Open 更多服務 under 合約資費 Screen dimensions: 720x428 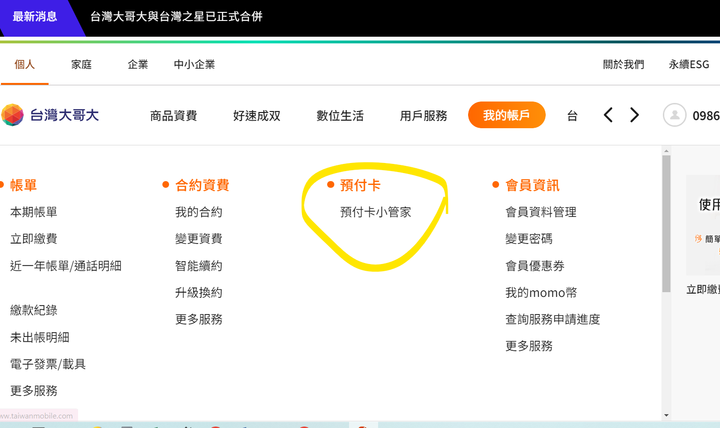[x=198, y=319]
